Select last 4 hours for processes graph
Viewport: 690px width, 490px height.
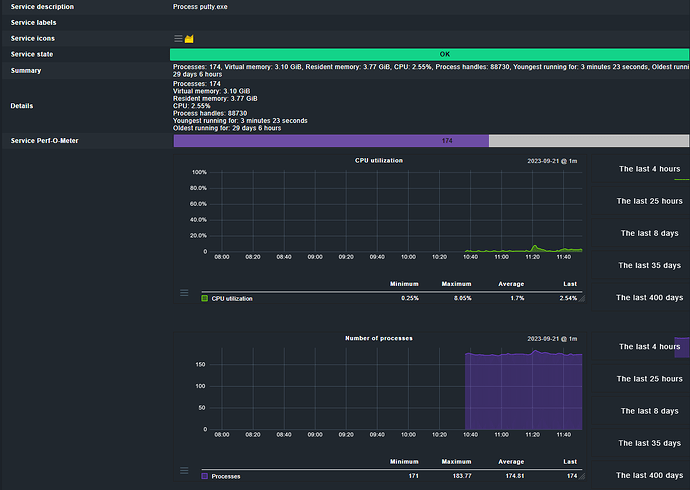tap(648, 347)
